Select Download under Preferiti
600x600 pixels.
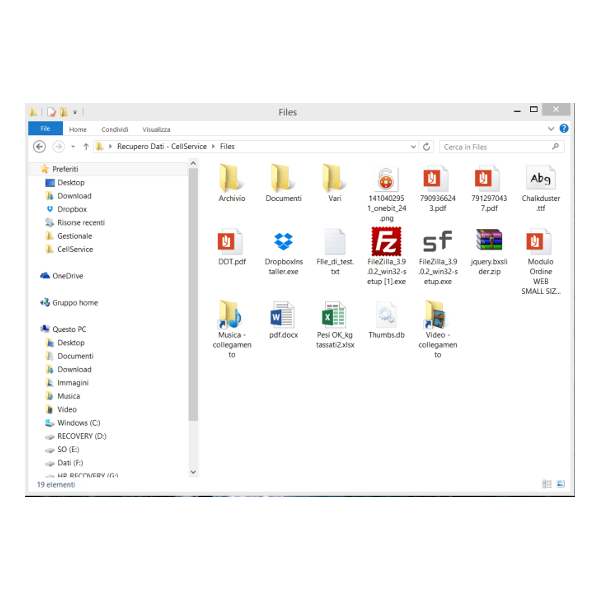[74, 196]
